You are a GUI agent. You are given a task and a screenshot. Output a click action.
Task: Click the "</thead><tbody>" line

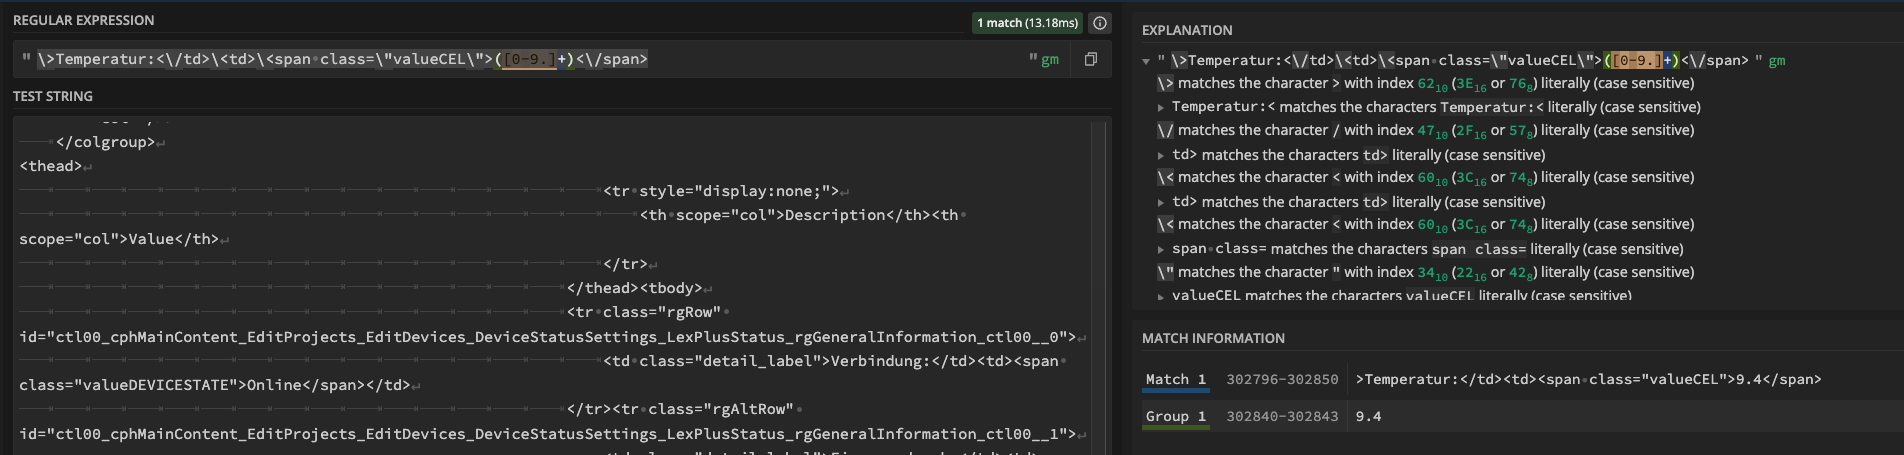tap(634, 288)
